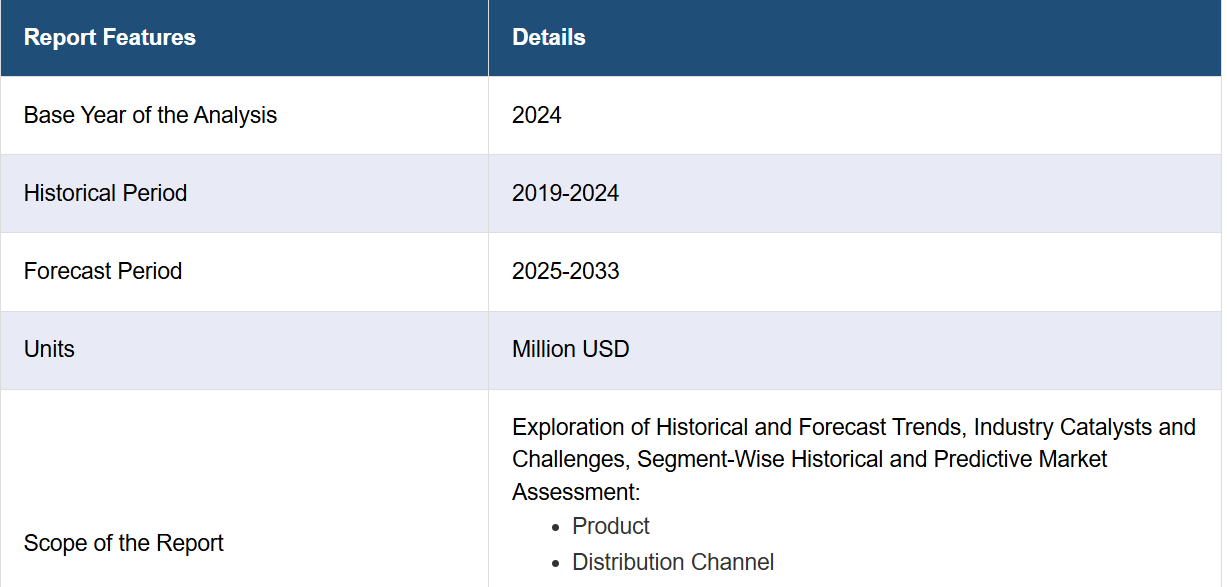Click the Distribution Channel bullet item
Image resolution: width=1227 pixels, height=587 pixels.
click(x=673, y=562)
